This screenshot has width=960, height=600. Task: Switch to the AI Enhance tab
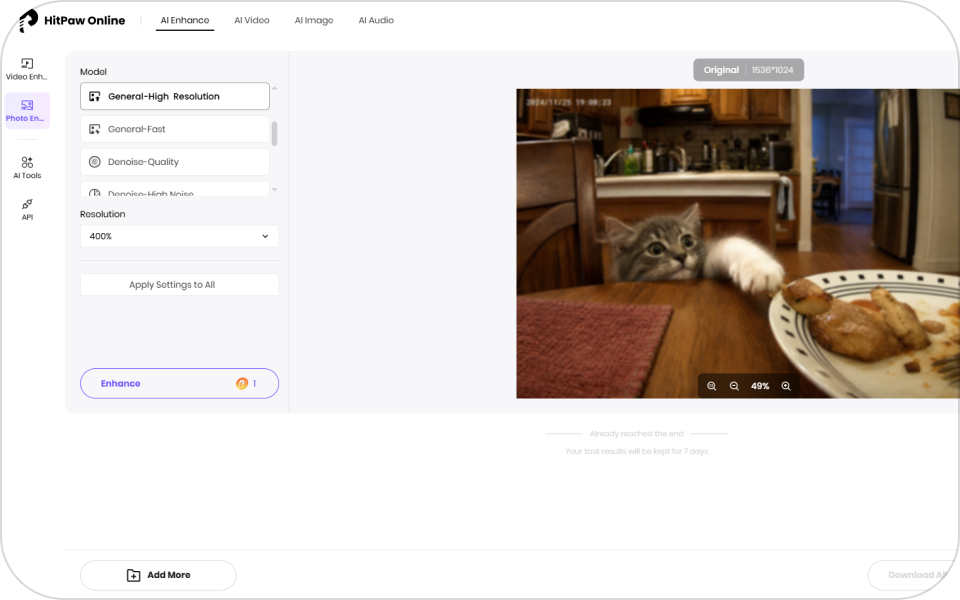click(x=185, y=20)
